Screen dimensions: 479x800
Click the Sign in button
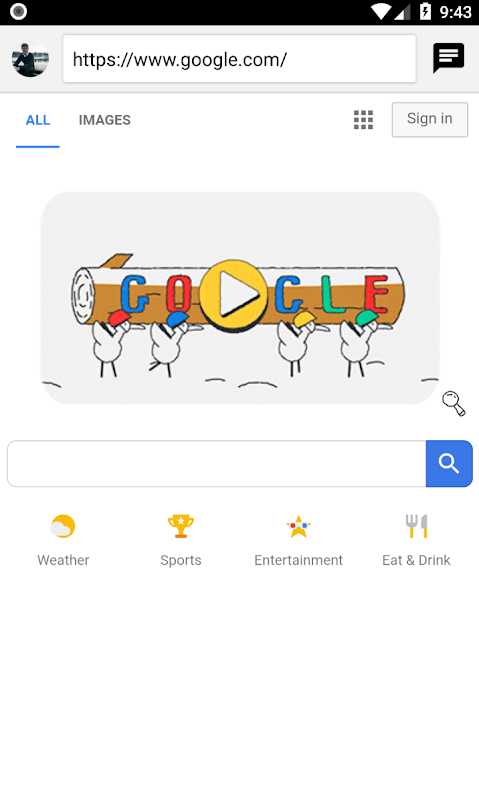pyautogui.click(x=430, y=119)
